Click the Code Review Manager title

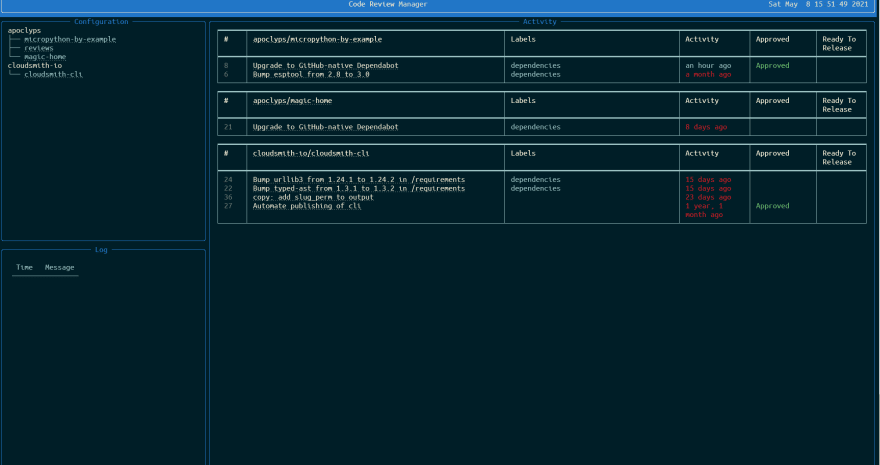click(388, 4)
